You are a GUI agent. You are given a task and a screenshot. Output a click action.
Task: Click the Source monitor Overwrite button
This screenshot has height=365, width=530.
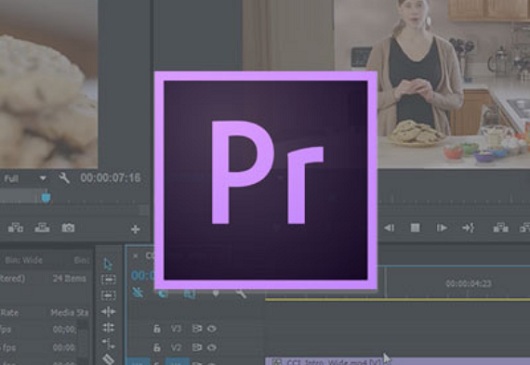pos(42,228)
